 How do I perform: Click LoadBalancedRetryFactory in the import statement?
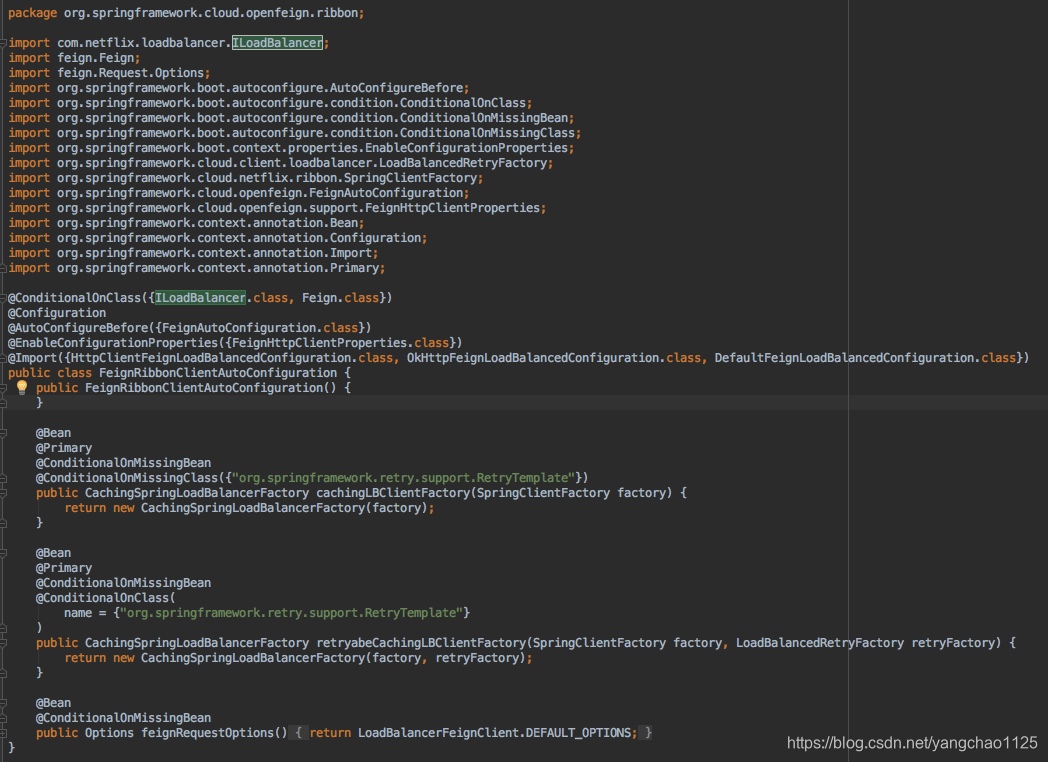[x=463, y=163]
